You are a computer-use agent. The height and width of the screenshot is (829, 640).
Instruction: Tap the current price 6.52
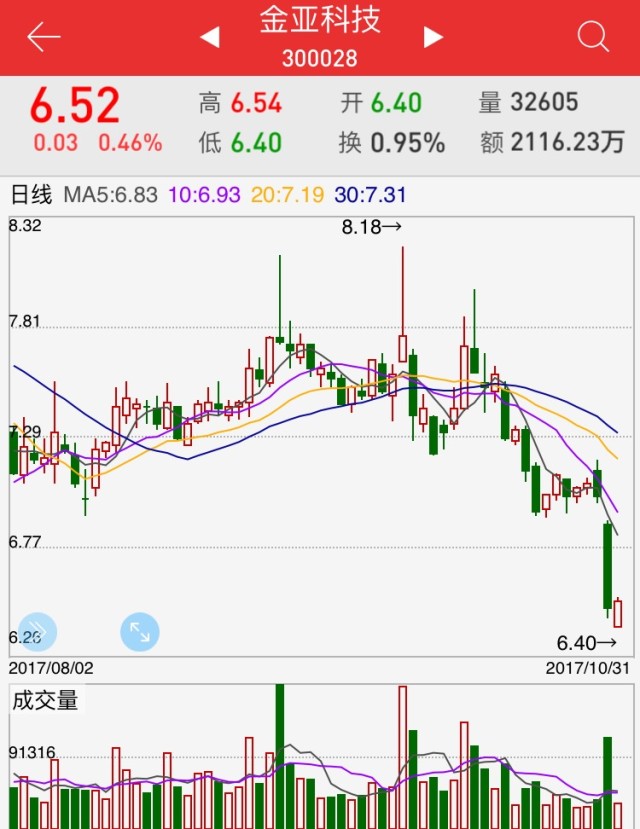(75, 106)
